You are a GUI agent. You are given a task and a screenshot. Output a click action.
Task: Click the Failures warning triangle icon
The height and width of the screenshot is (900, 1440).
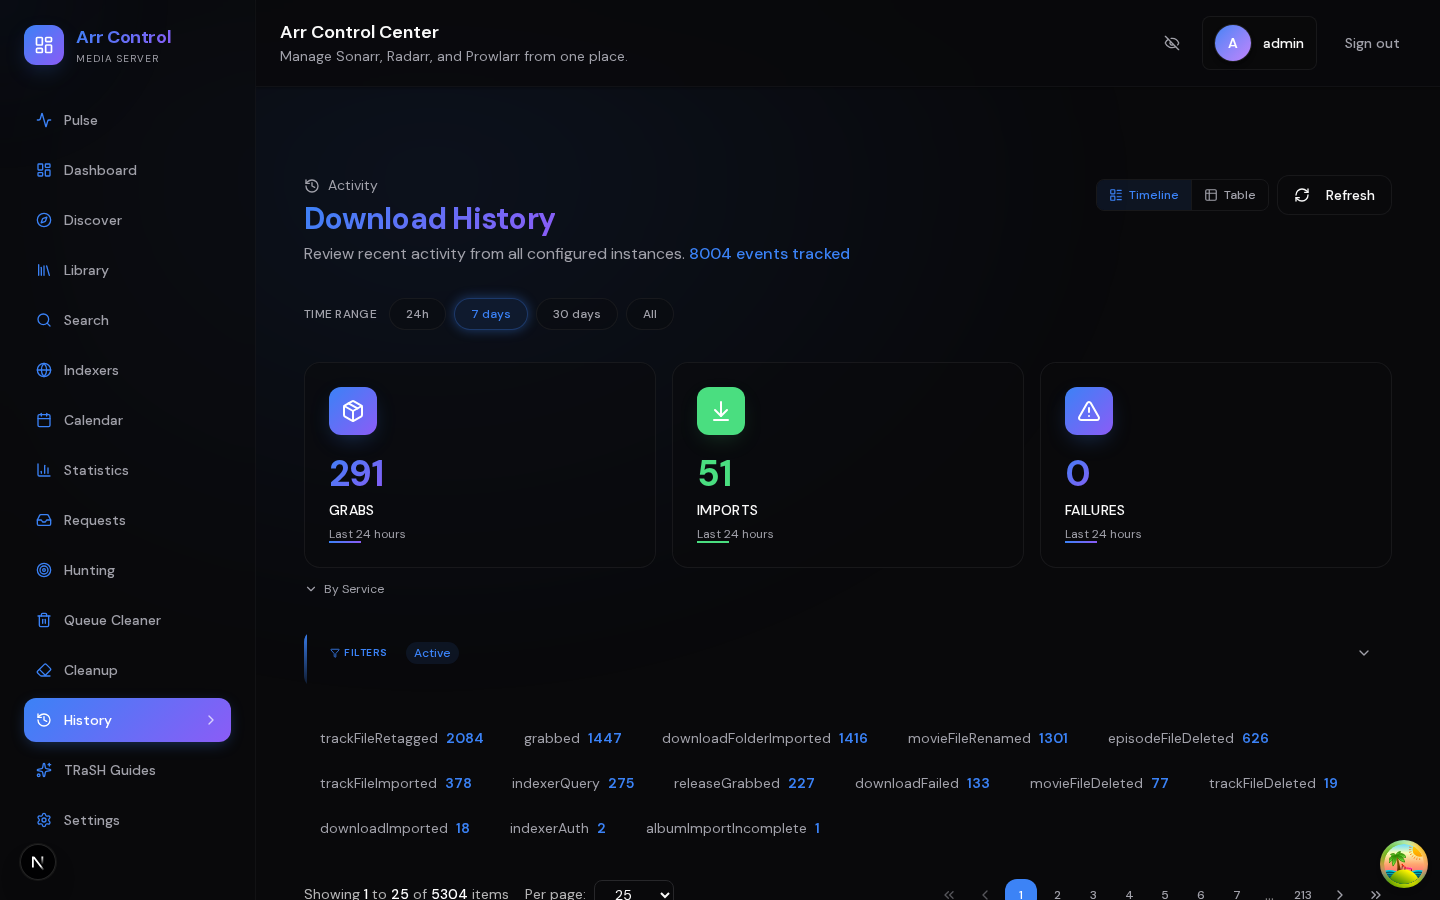[x=1089, y=411]
